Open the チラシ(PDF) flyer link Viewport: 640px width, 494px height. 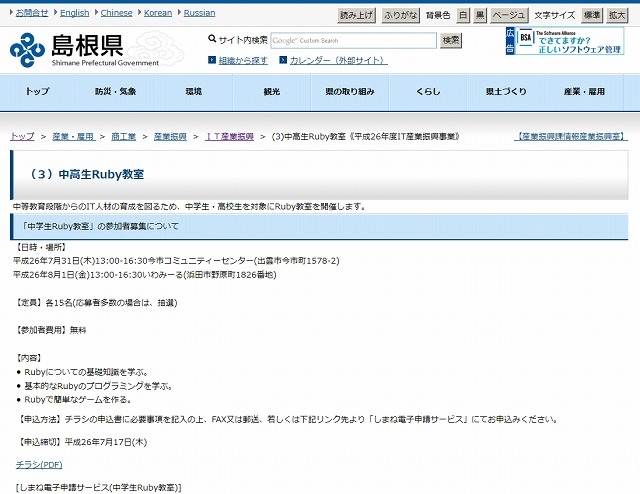tap(39, 465)
